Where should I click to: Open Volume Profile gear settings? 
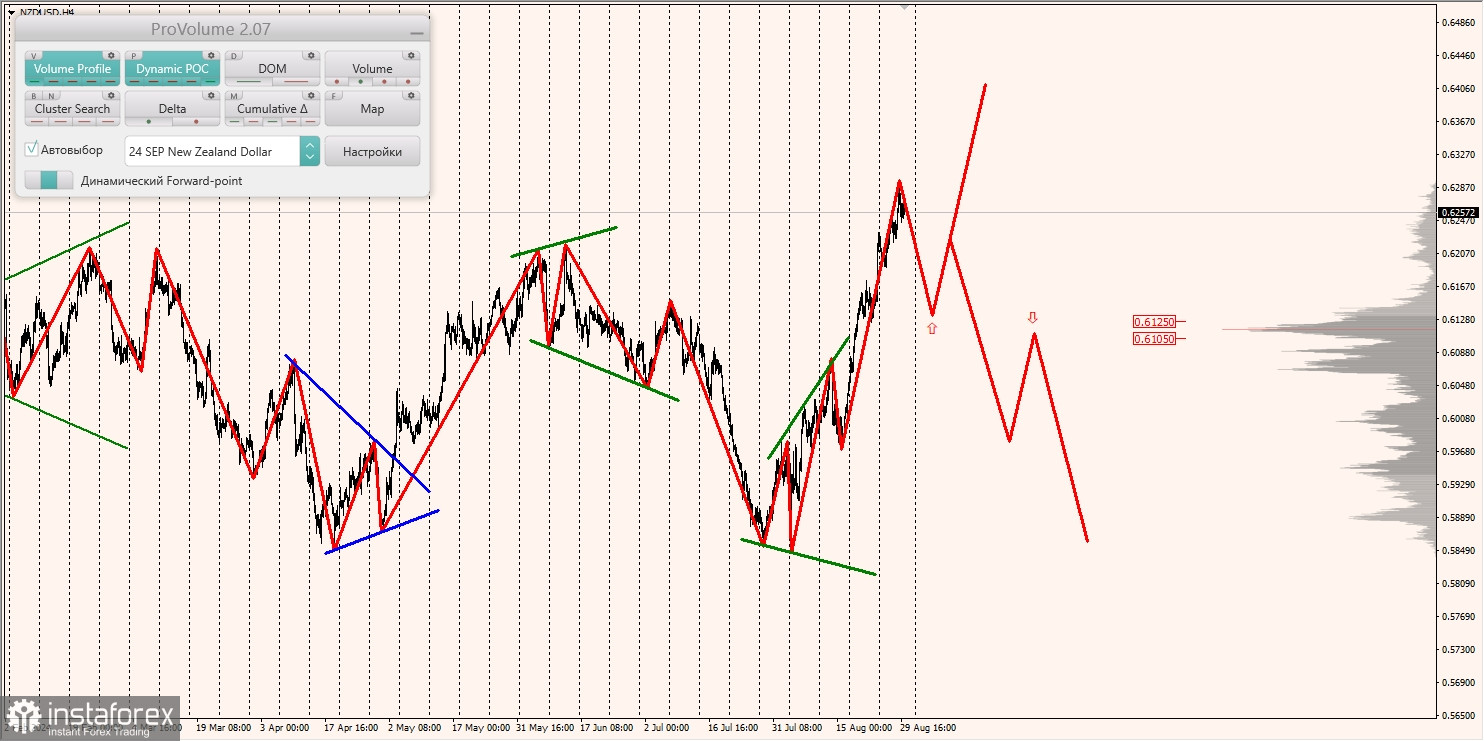point(111,56)
